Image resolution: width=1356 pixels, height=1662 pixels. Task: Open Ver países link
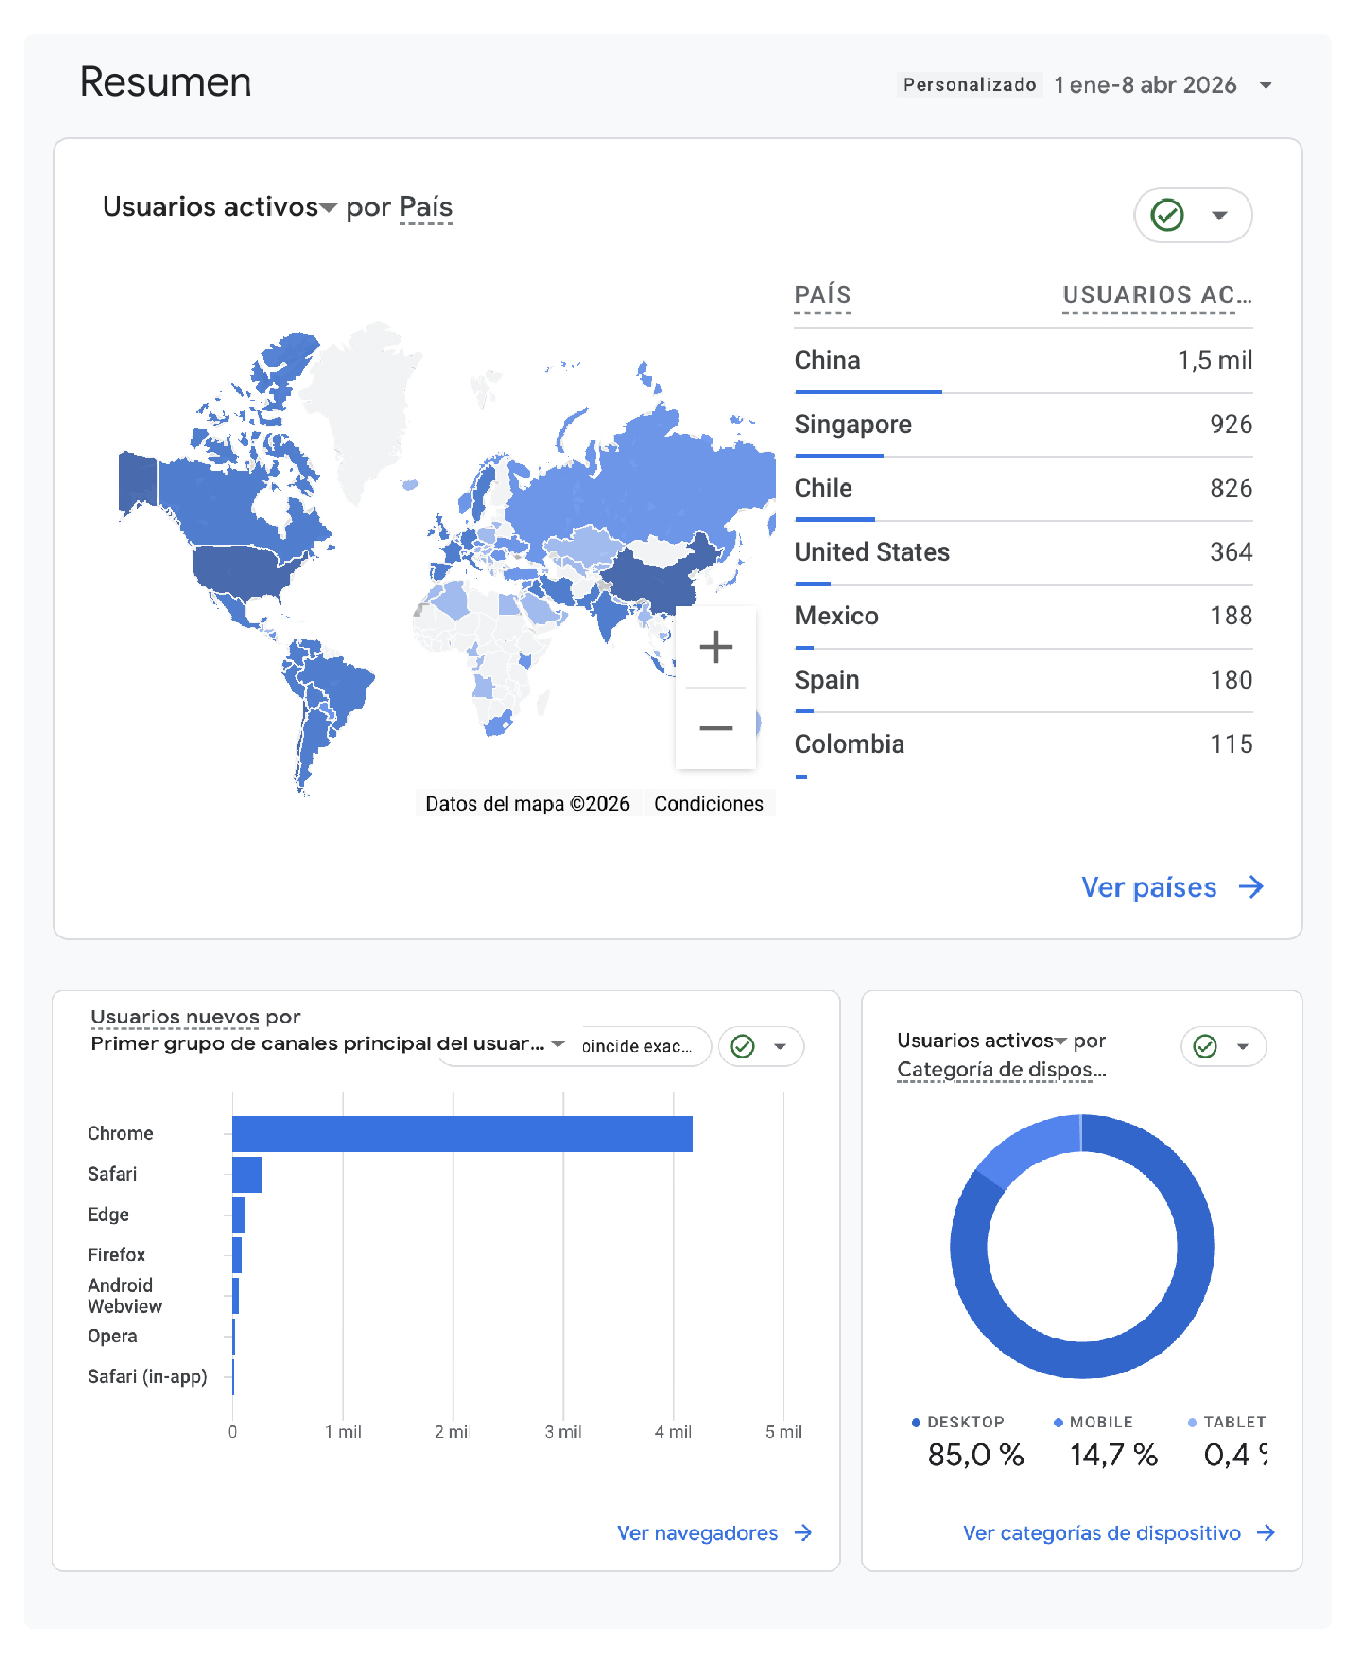[x=1148, y=887]
